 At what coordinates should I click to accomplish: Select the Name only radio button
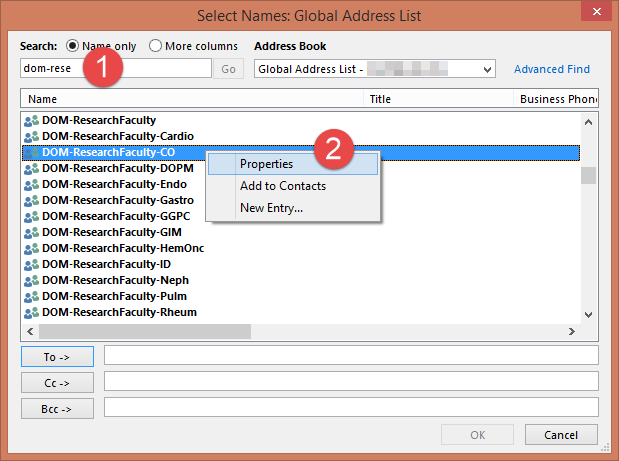73,46
